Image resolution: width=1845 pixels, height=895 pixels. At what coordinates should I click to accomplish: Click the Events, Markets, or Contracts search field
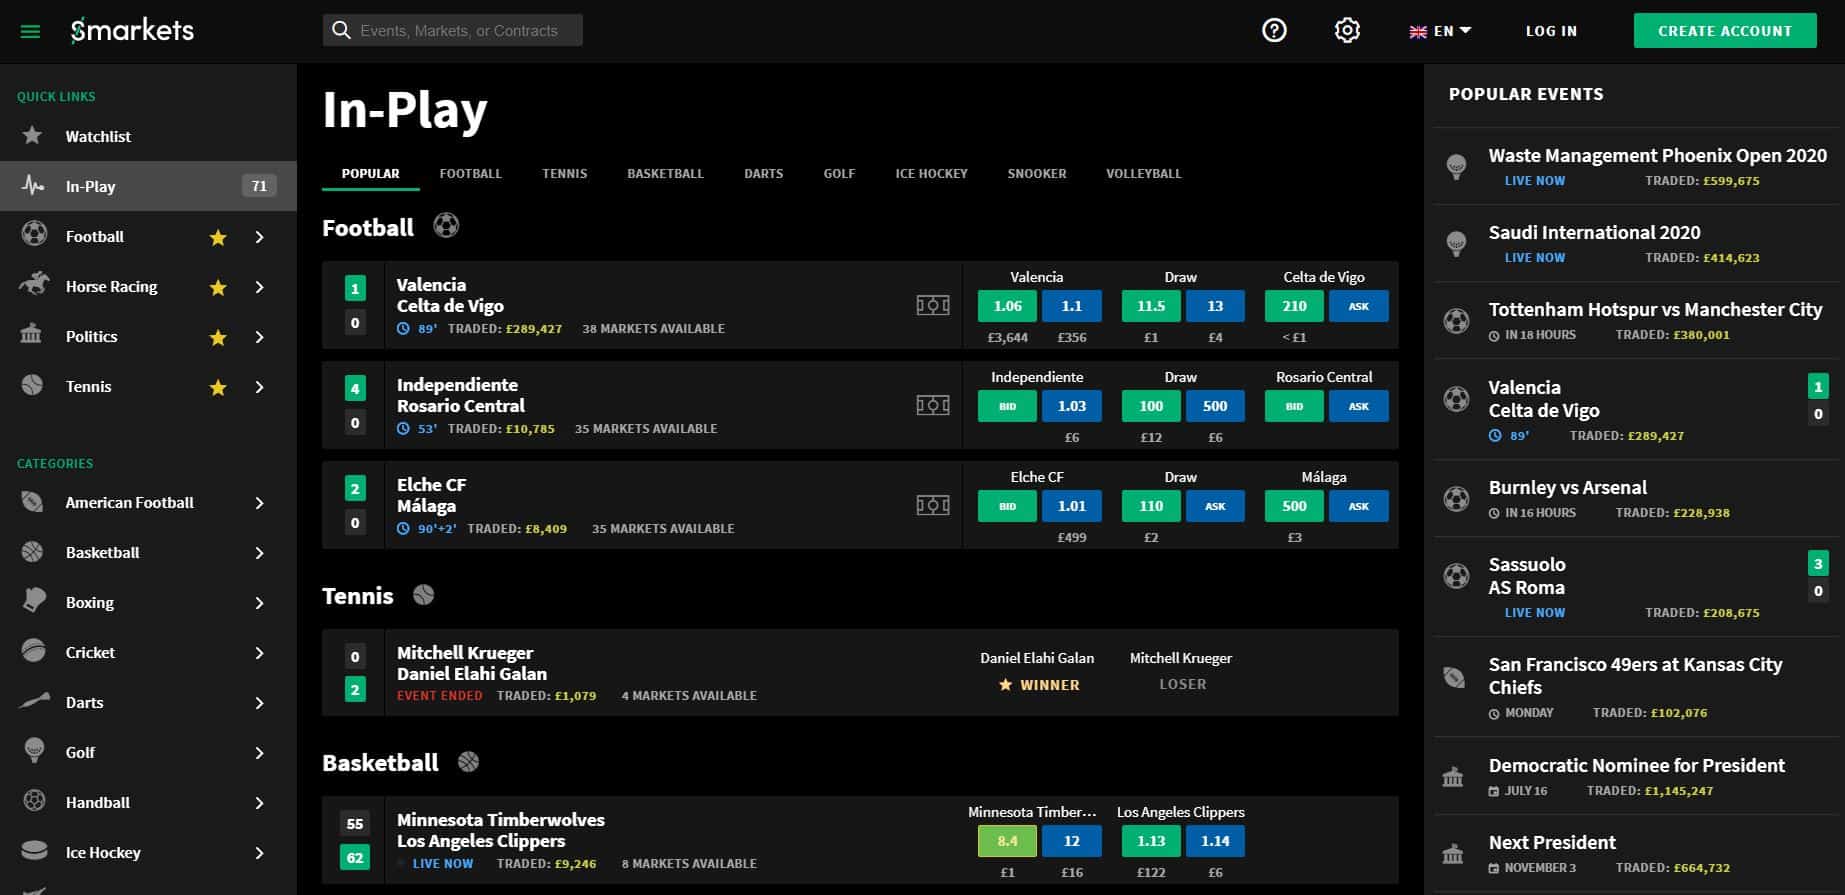[x=452, y=30]
